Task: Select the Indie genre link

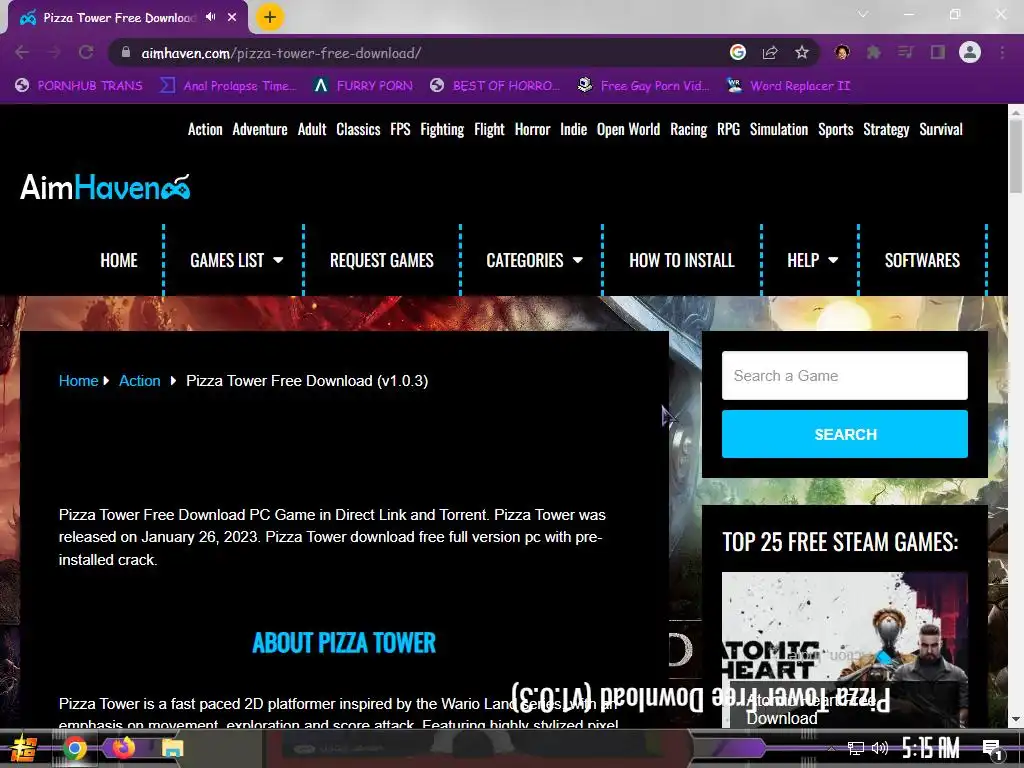Action: pyautogui.click(x=573, y=129)
